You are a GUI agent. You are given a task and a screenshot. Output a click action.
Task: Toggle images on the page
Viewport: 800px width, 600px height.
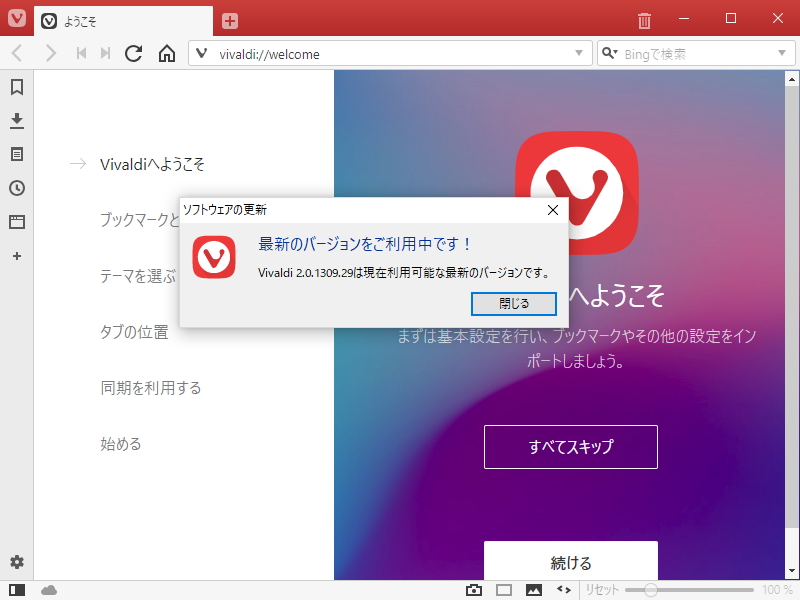536,589
